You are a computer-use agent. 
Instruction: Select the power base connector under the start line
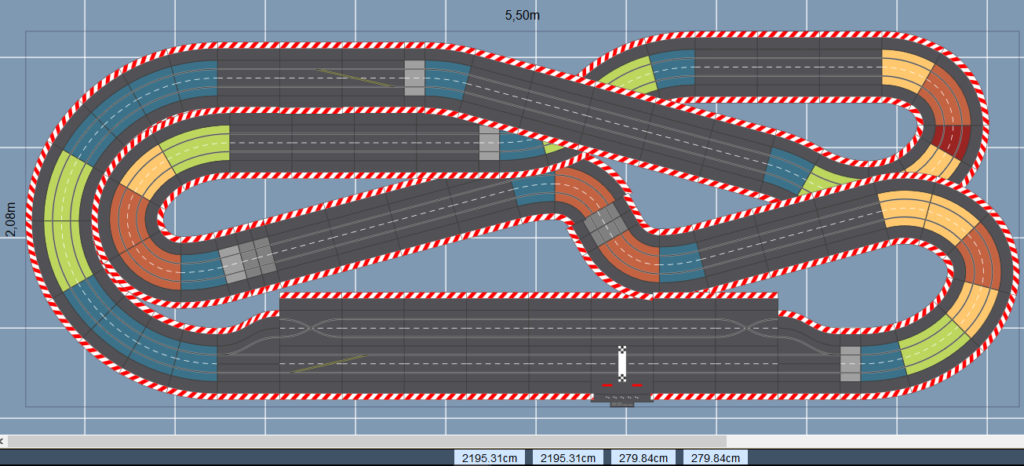(x=622, y=401)
